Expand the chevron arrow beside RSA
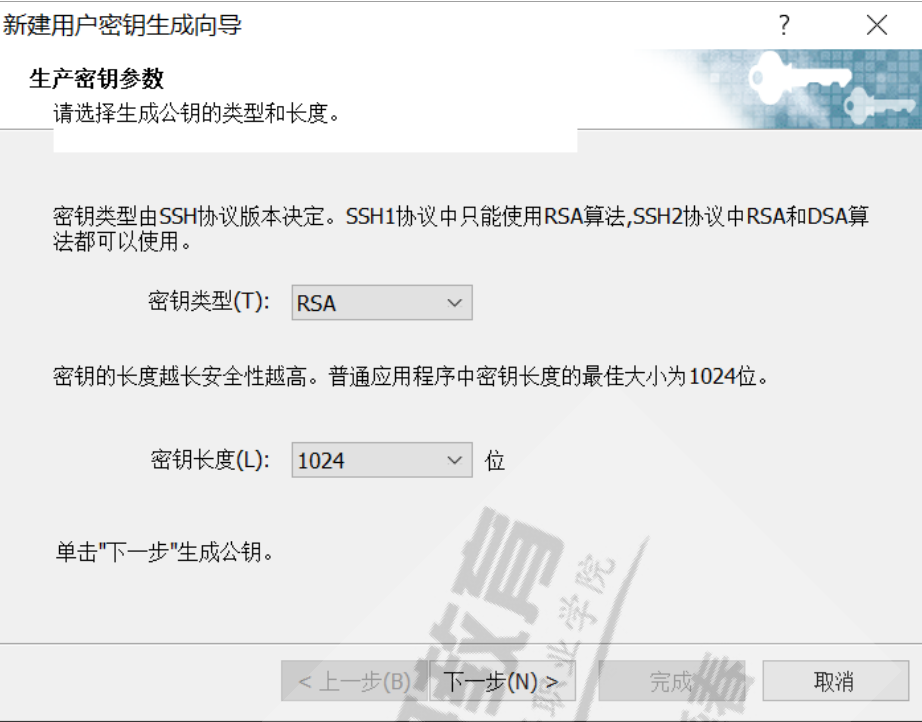922x722 pixels. 454,303
